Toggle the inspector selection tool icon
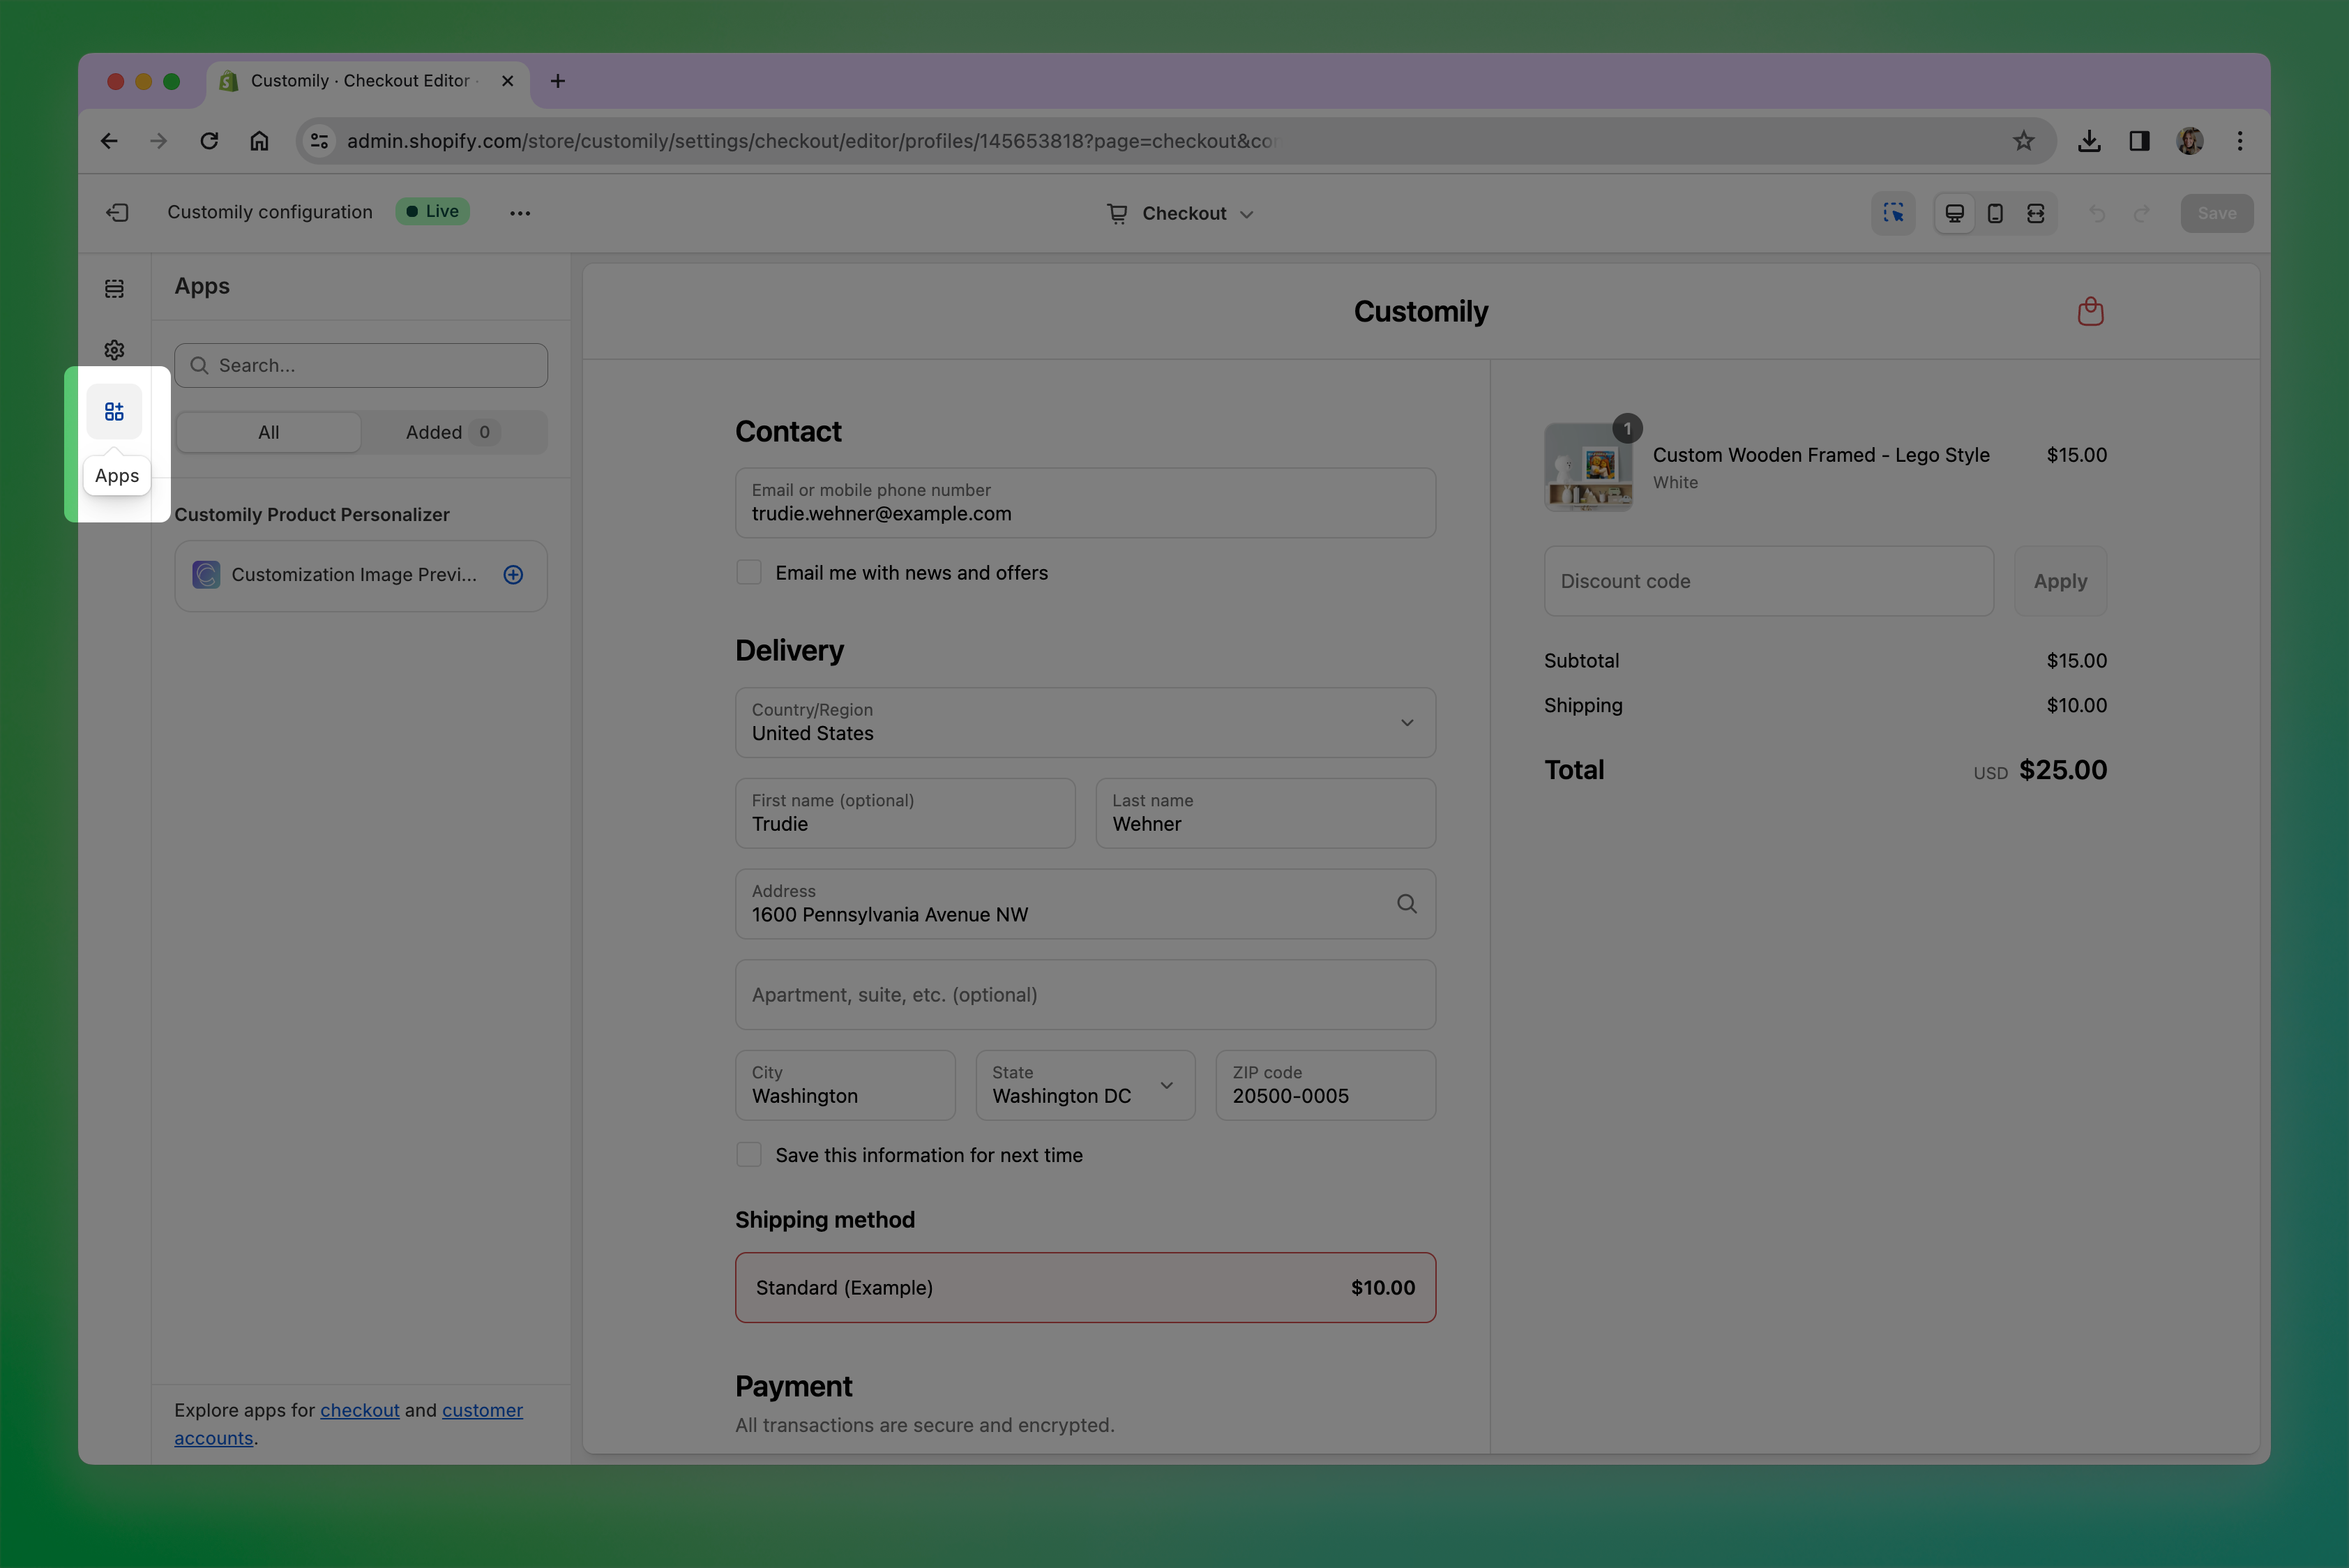Image resolution: width=2349 pixels, height=1568 pixels. point(1893,213)
